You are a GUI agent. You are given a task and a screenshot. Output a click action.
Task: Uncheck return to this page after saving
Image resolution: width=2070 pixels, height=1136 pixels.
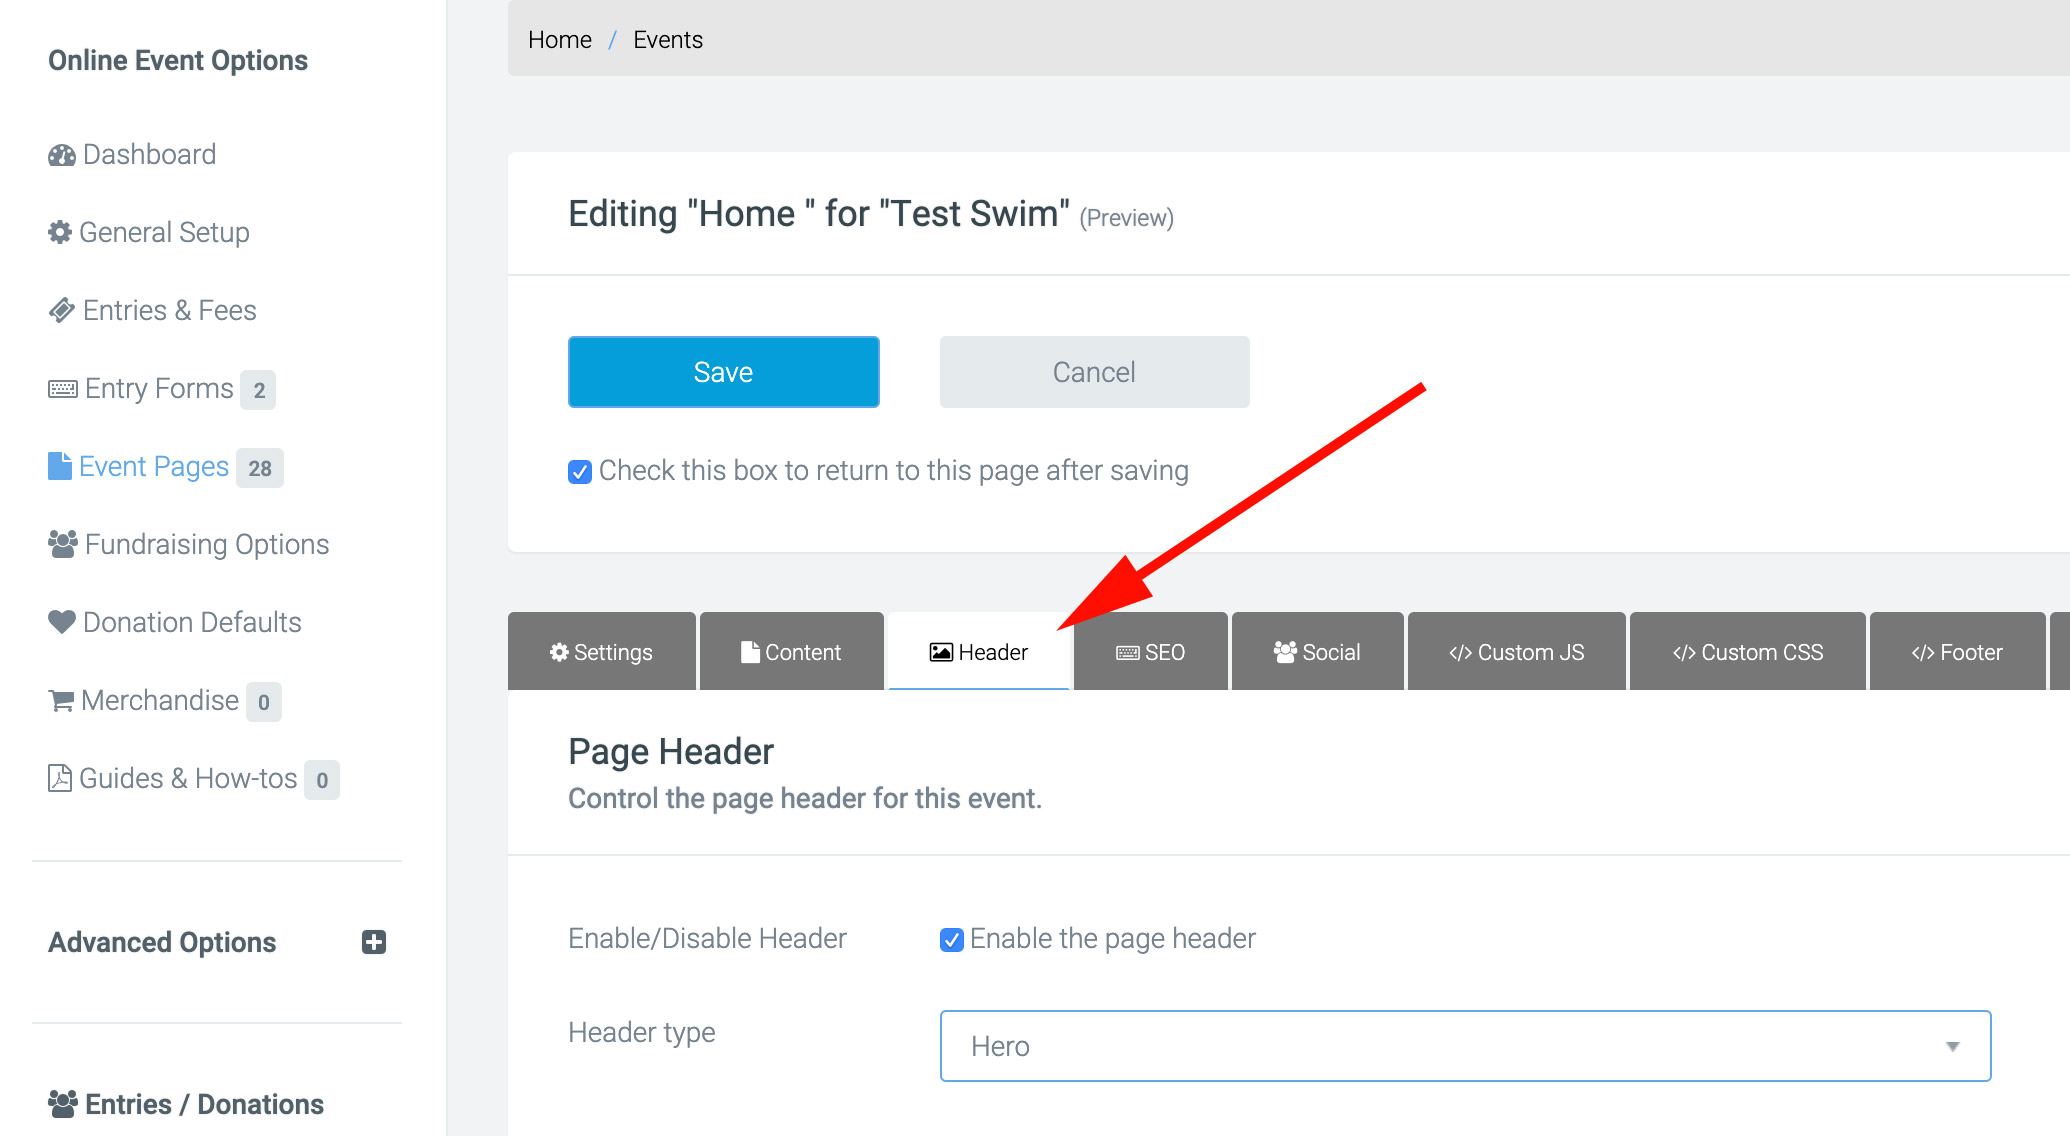point(580,471)
